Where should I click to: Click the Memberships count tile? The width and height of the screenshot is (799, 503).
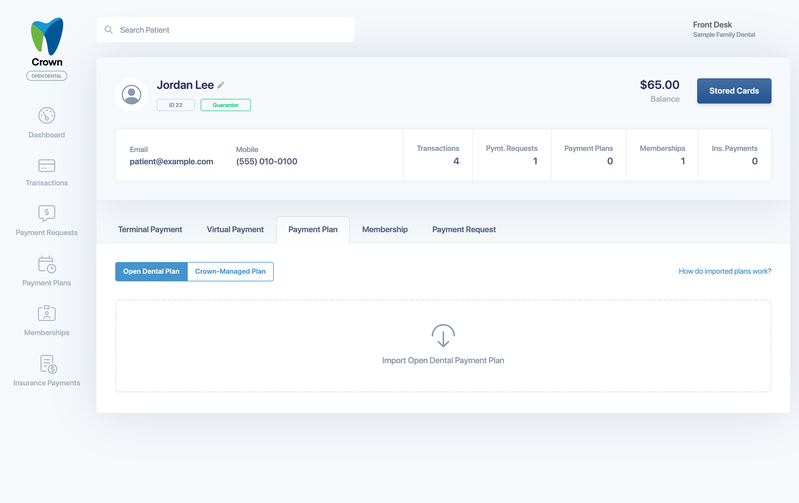click(x=662, y=155)
